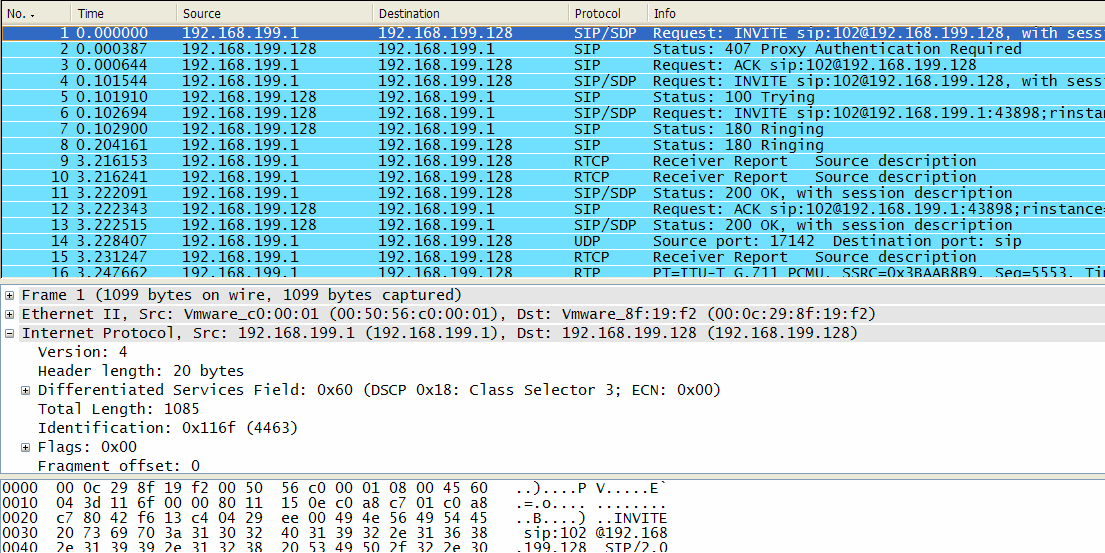Select the Ethernet II summary line
This screenshot has width=1105, height=553.
[x=448, y=313]
